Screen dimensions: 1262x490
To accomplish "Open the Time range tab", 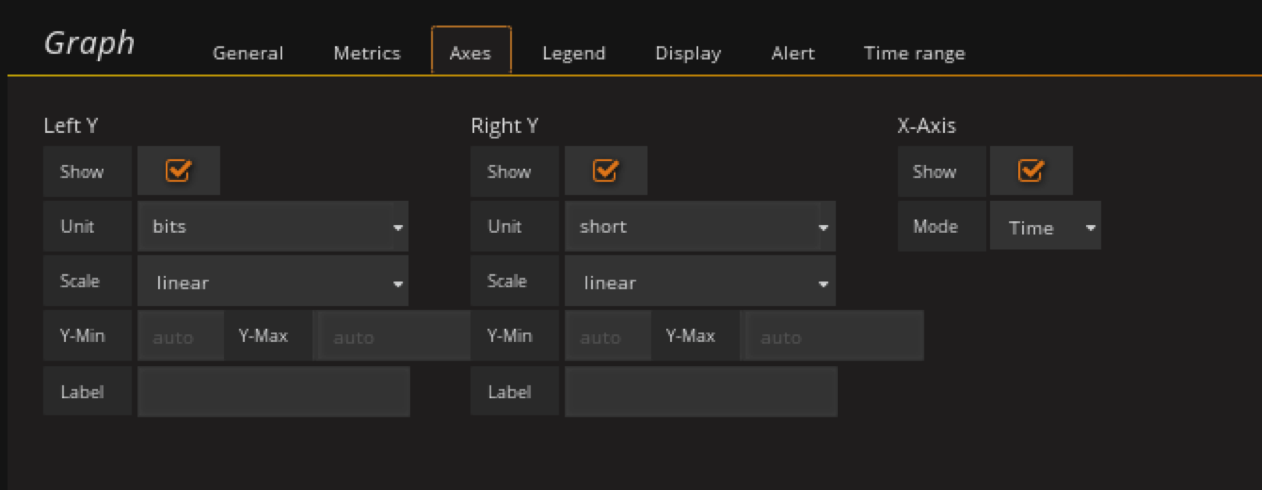I will 914,53.
